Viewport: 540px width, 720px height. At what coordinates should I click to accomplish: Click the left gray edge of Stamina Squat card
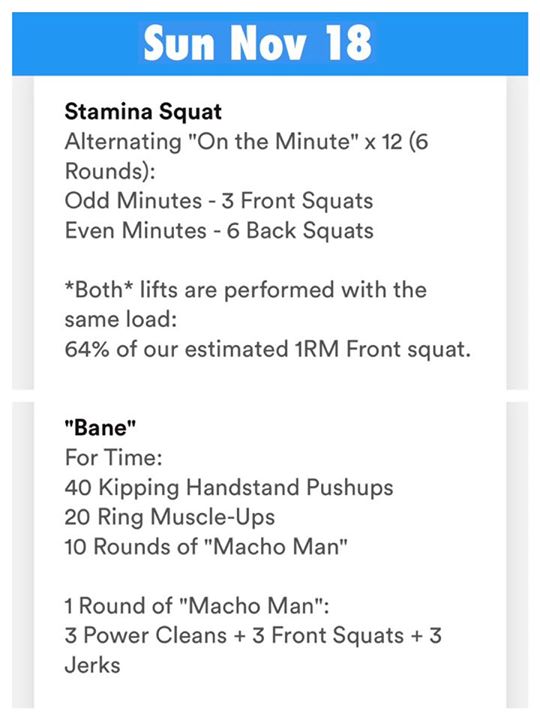pos(23,233)
